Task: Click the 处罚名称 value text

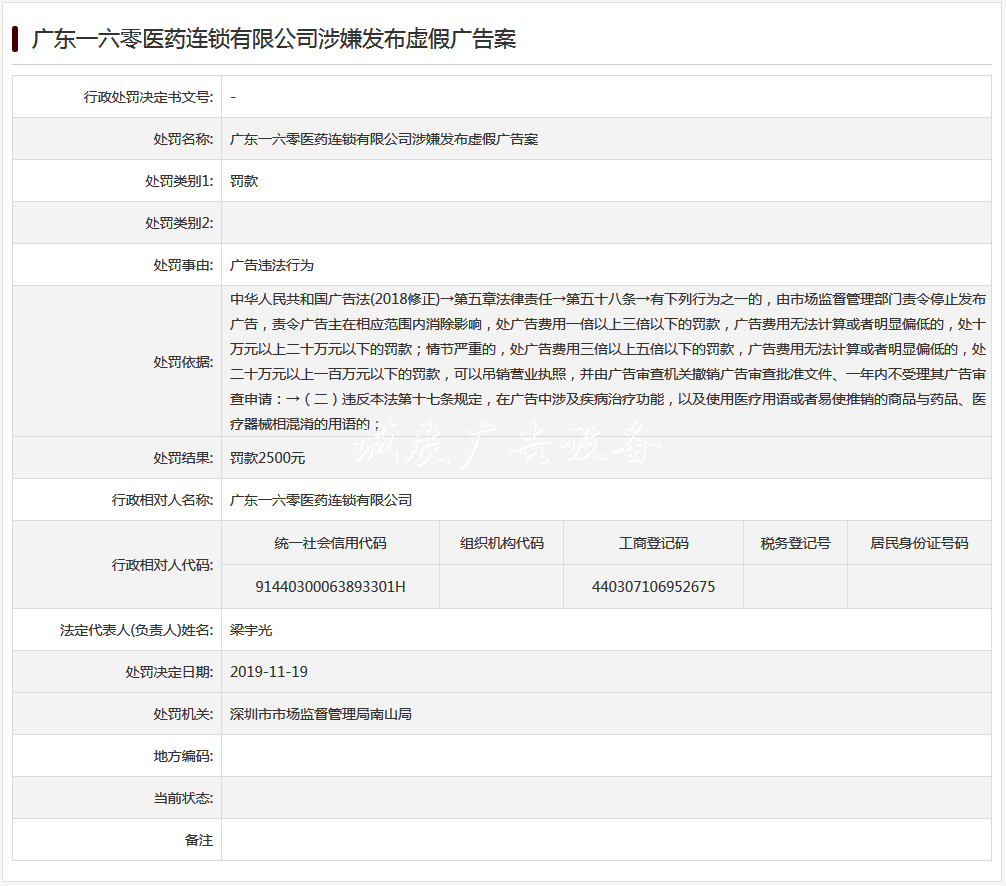Action: [x=384, y=139]
